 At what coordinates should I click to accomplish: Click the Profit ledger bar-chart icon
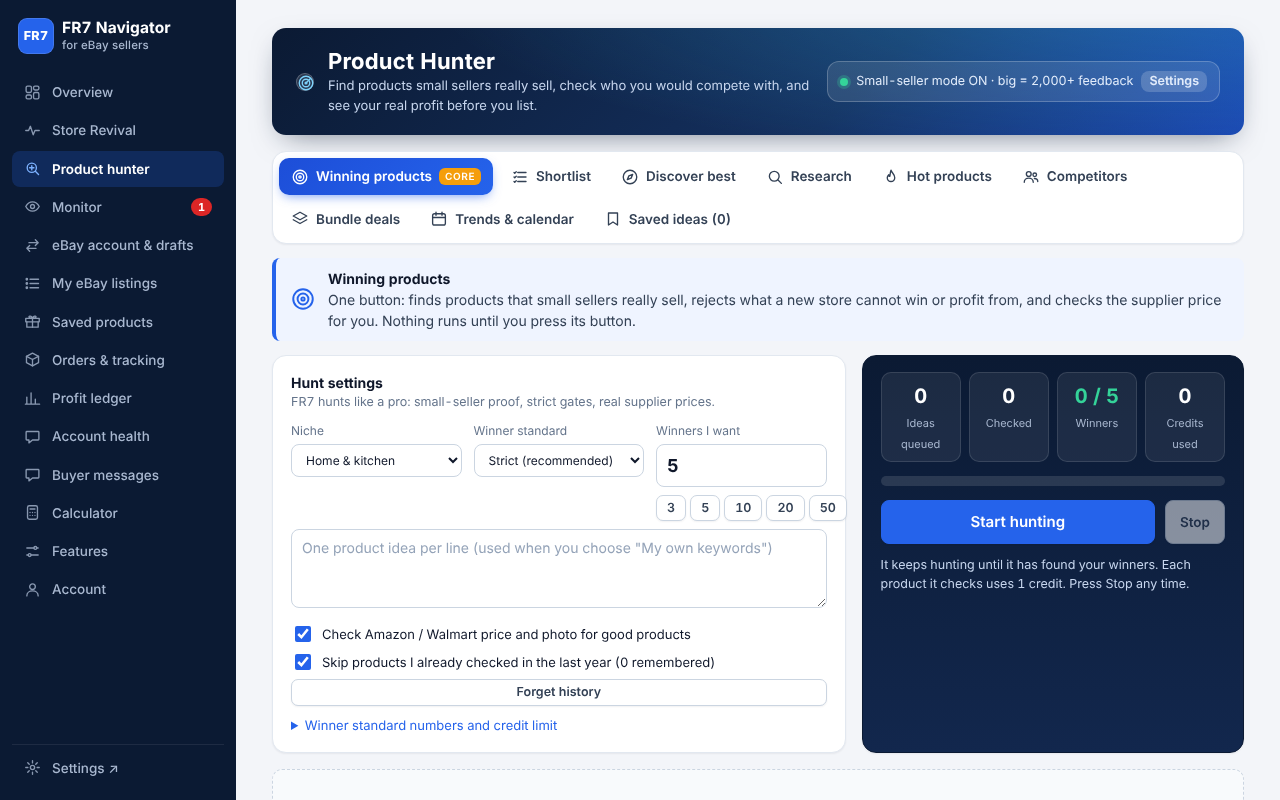point(33,398)
